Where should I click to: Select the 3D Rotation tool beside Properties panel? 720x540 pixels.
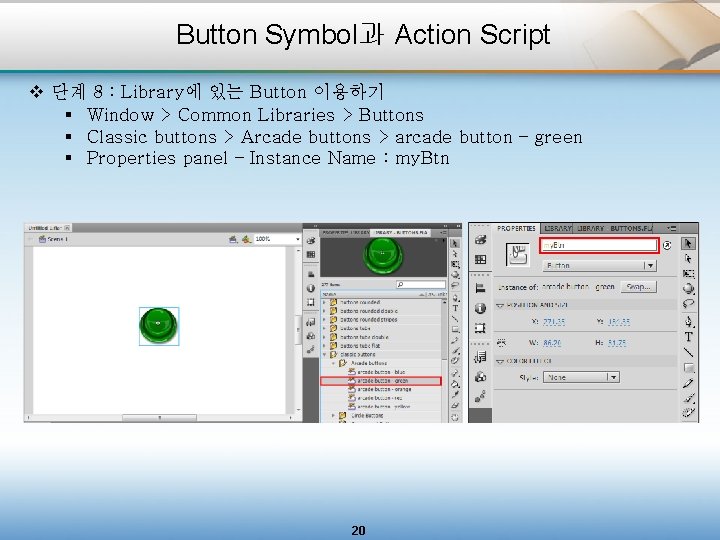[x=687, y=288]
